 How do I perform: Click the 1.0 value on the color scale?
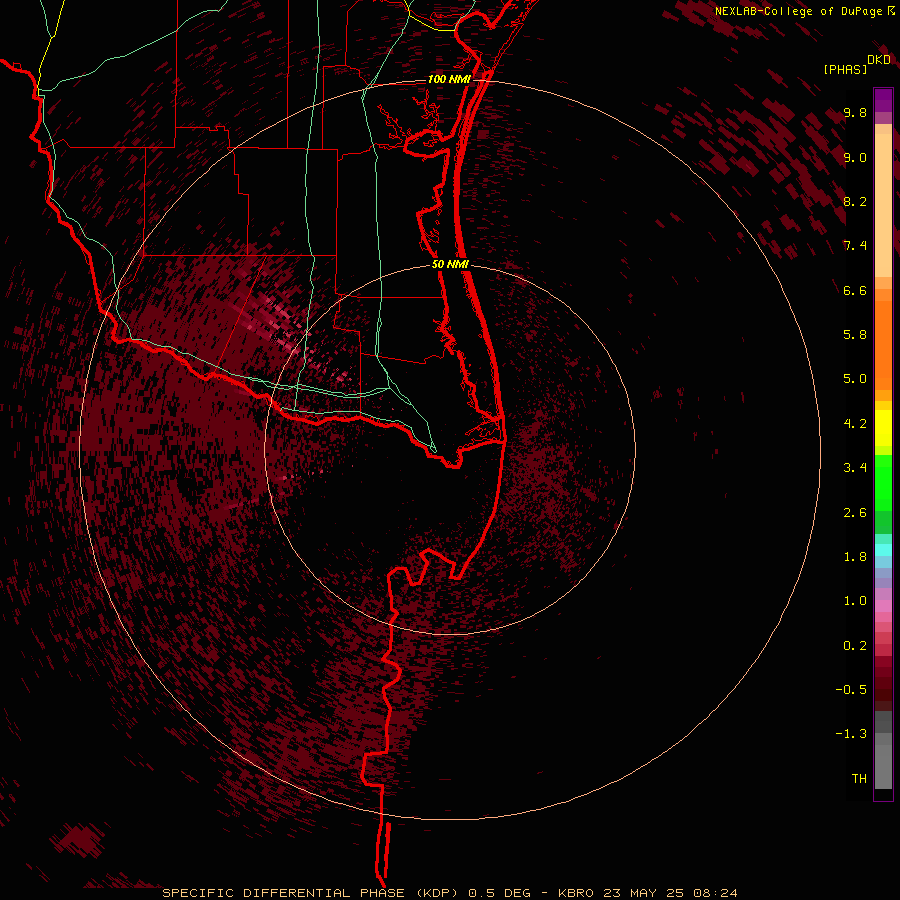coord(855,601)
